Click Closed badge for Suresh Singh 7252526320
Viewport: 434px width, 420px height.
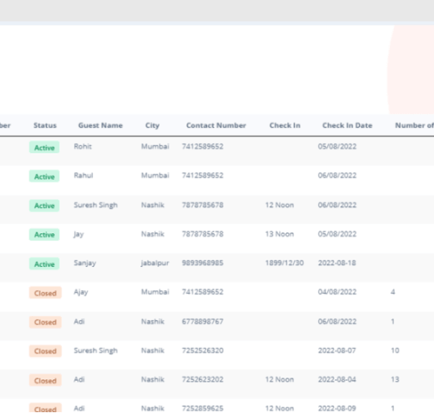pyautogui.click(x=45, y=351)
